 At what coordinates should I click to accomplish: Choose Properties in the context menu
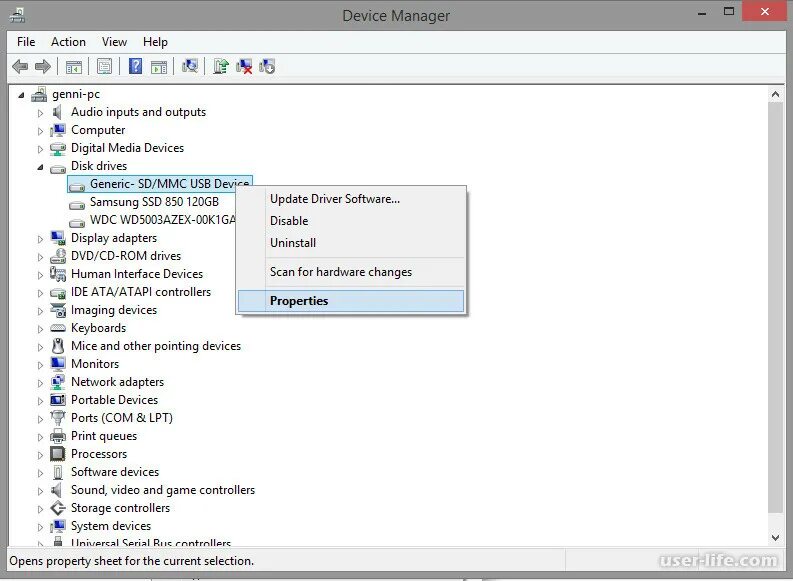351,301
